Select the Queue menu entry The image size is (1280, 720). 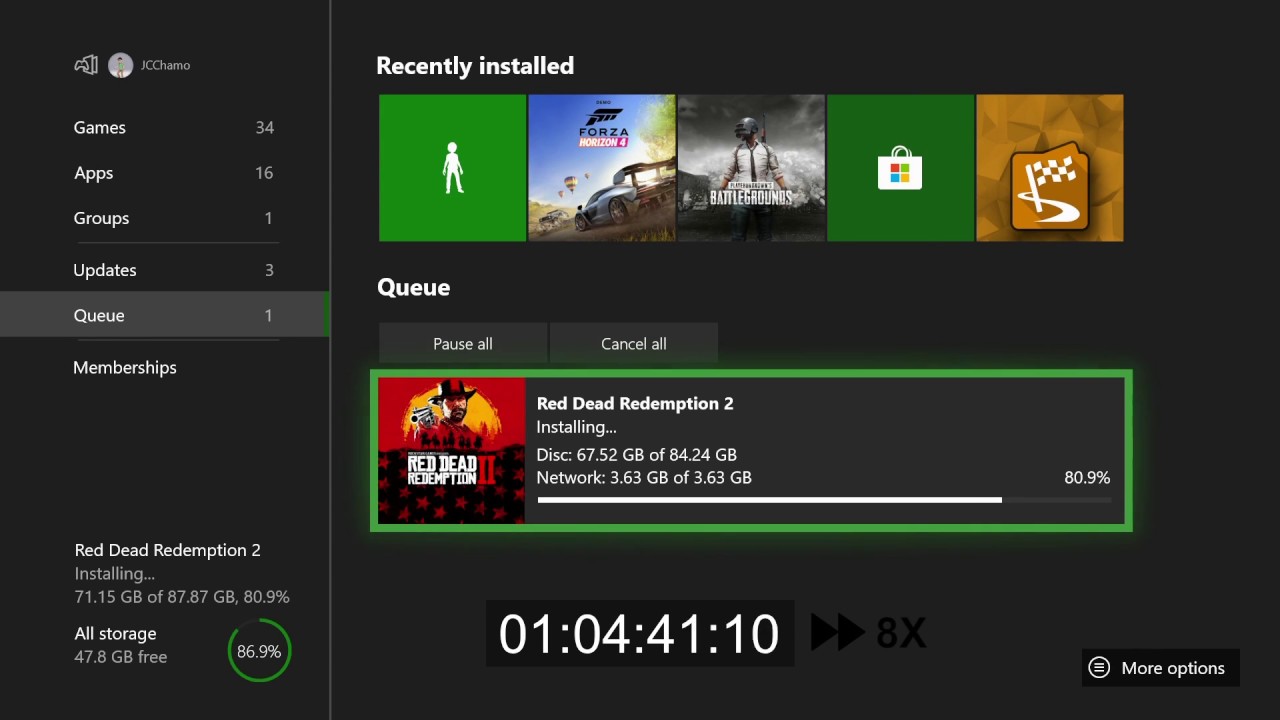point(165,315)
